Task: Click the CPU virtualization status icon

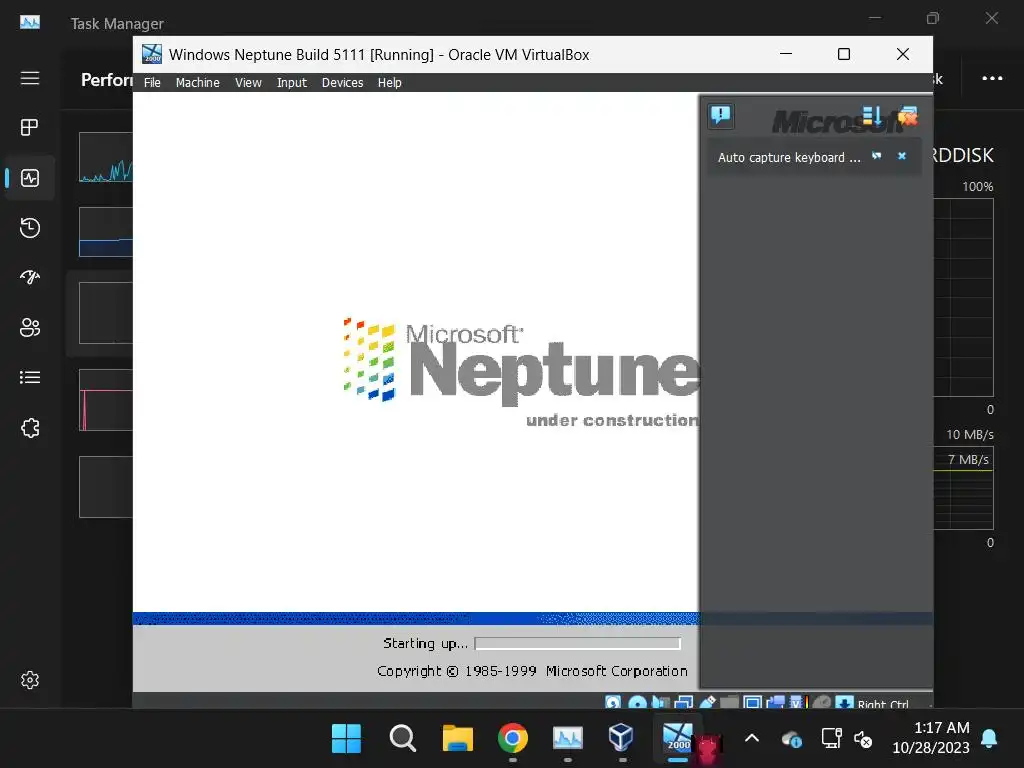Action: coord(798,703)
